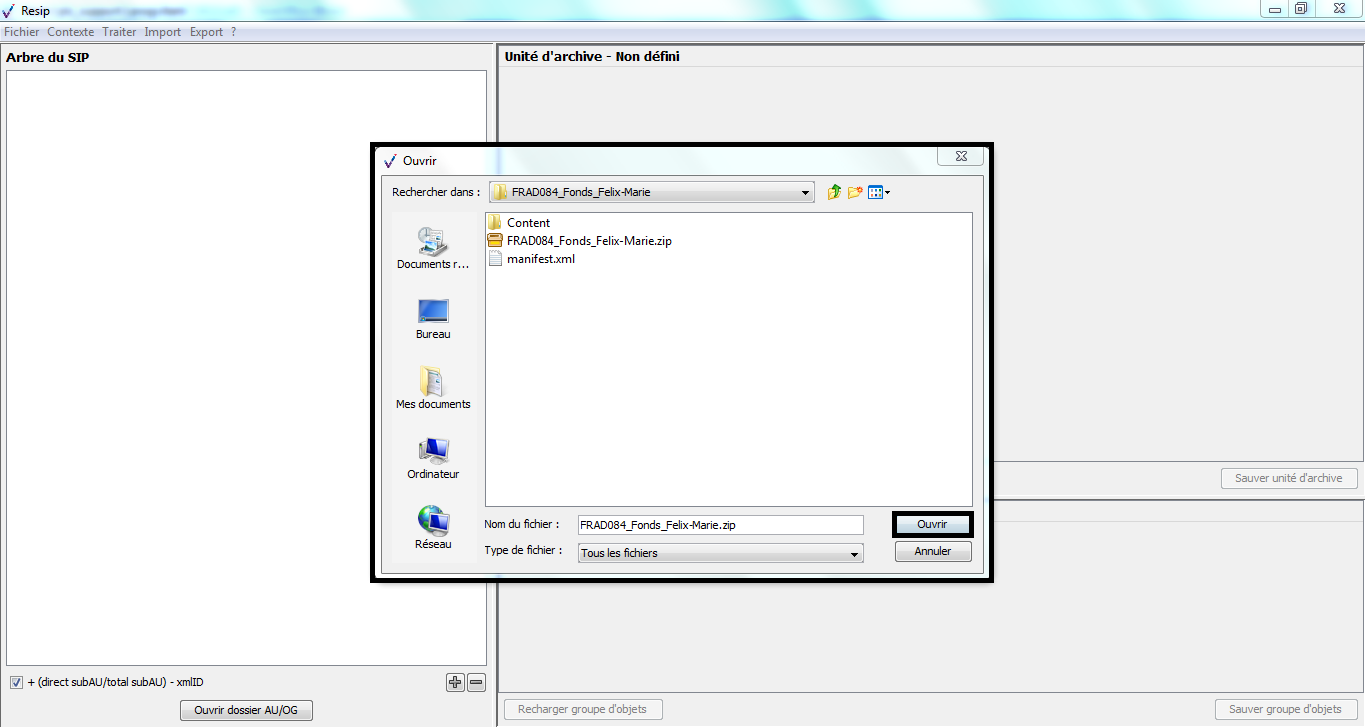1365x727 pixels.
Task: Create a new folder icon
Action: tap(855, 192)
